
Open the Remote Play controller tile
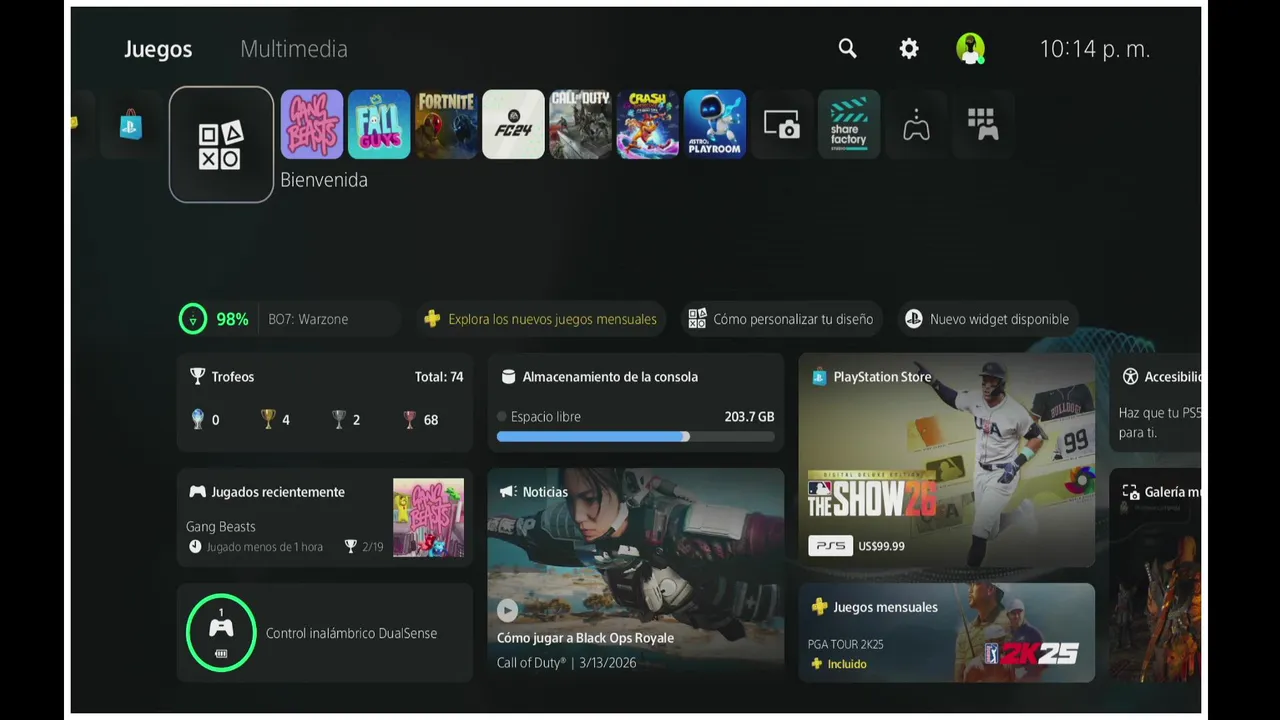(916, 124)
